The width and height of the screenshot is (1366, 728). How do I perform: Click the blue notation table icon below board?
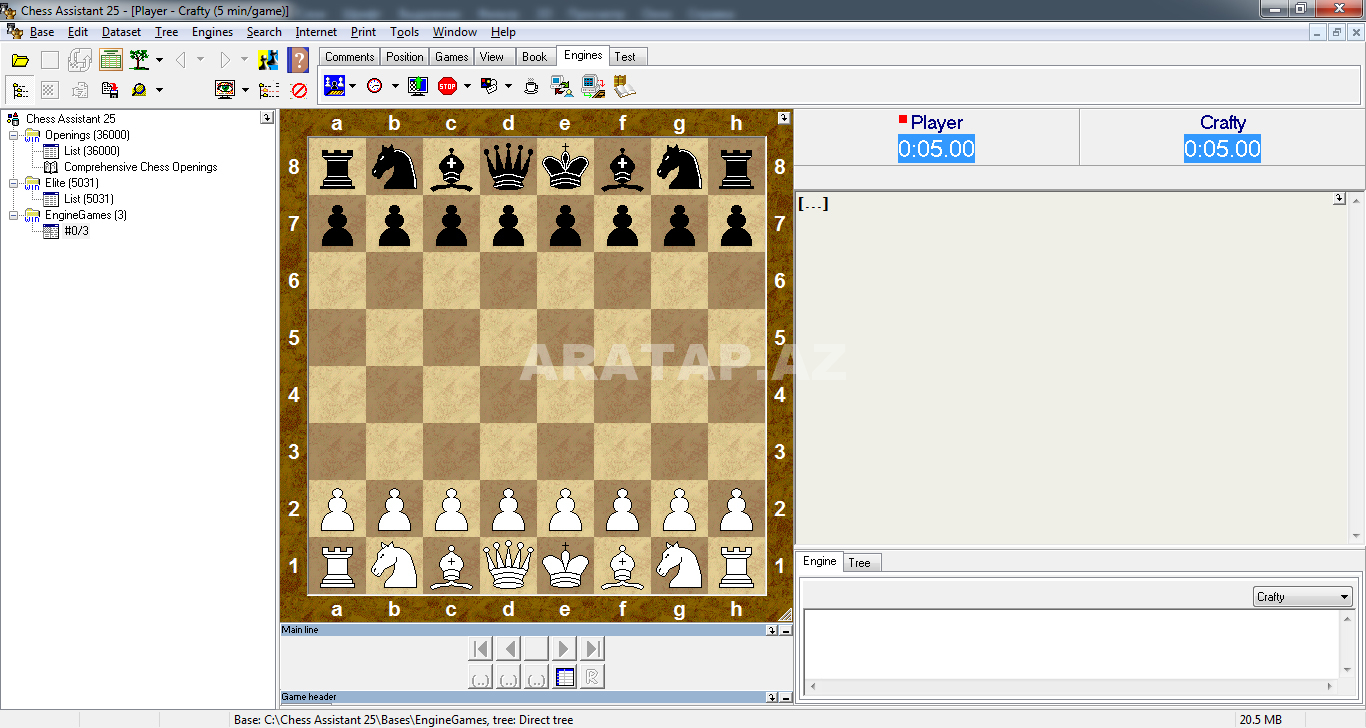(564, 677)
